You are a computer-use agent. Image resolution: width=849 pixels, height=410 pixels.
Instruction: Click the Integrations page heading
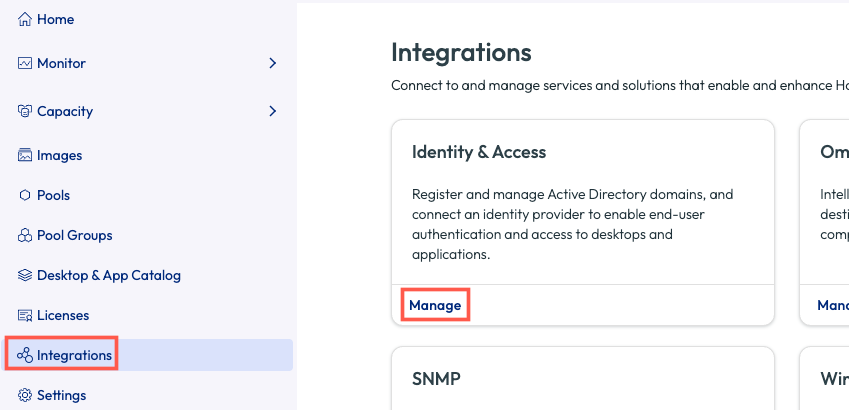pyautogui.click(x=461, y=52)
